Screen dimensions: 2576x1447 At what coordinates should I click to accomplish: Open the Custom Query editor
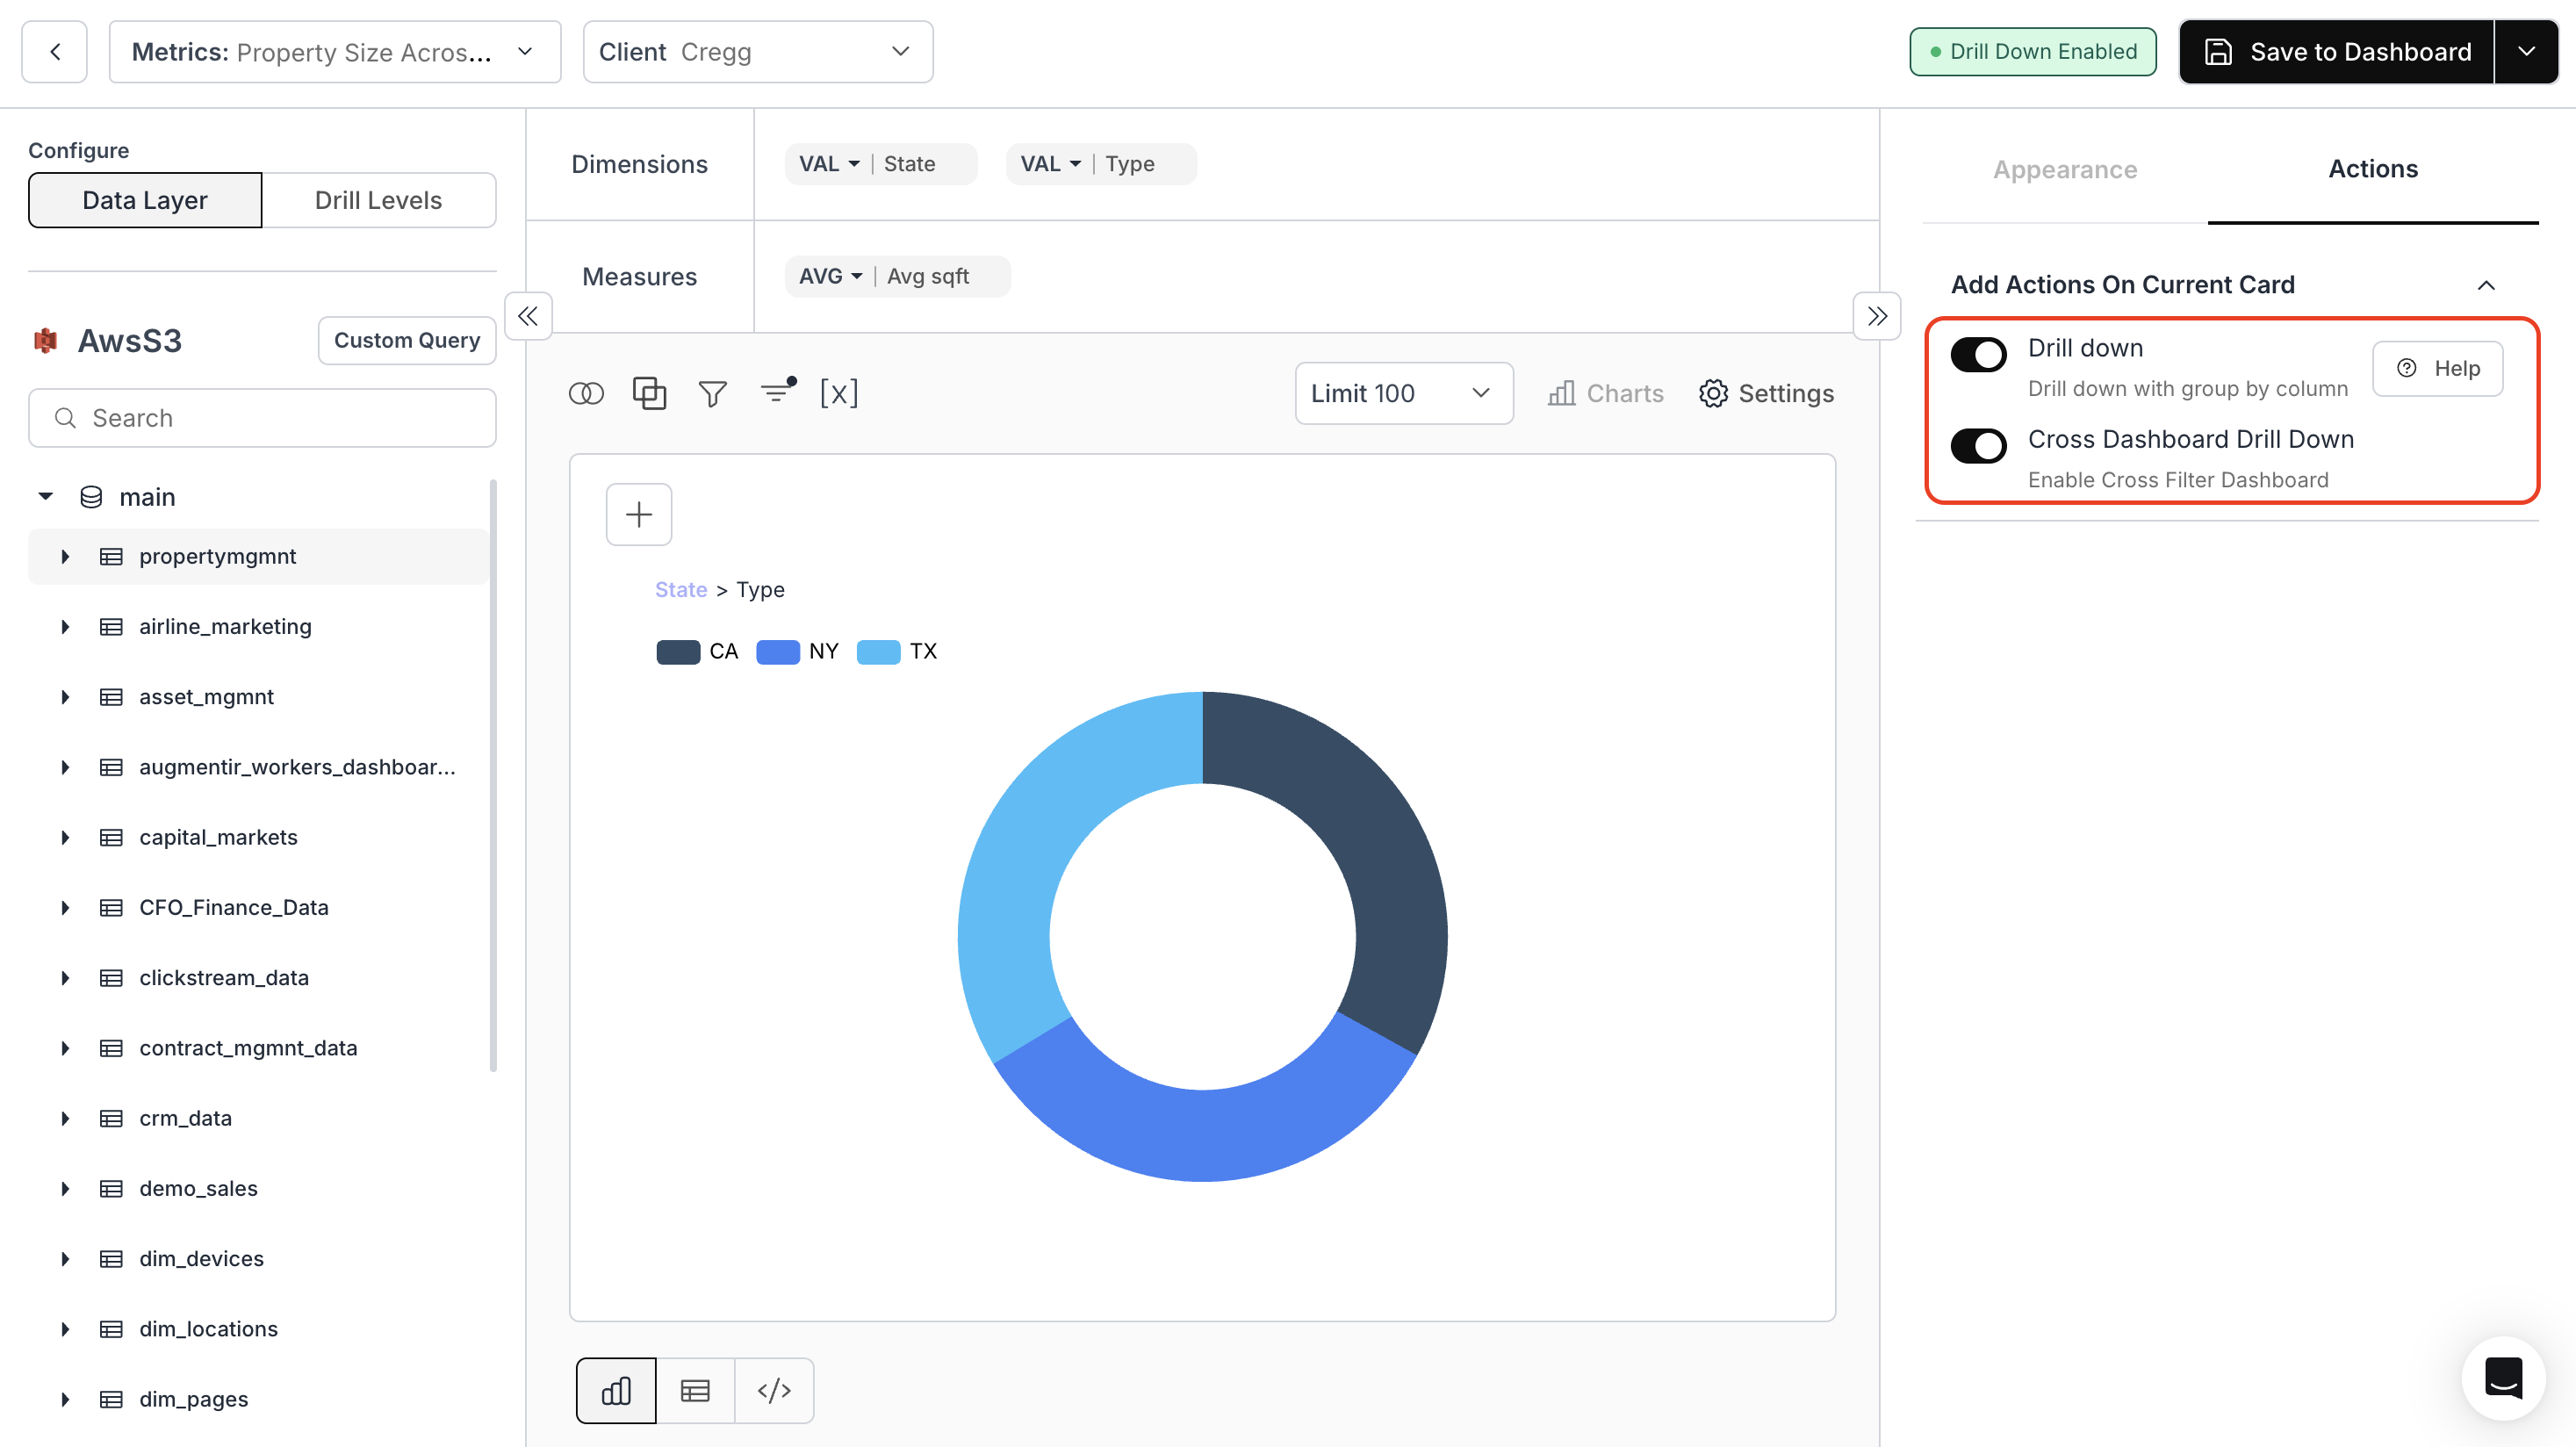click(x=406, y=340)
